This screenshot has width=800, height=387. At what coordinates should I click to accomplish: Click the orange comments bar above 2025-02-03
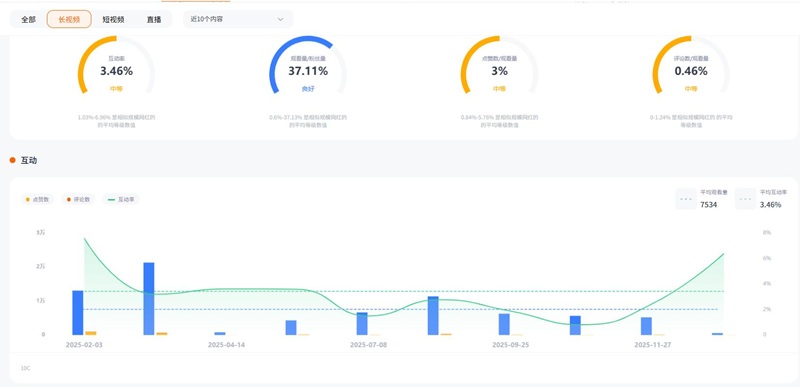pos(91,333)
